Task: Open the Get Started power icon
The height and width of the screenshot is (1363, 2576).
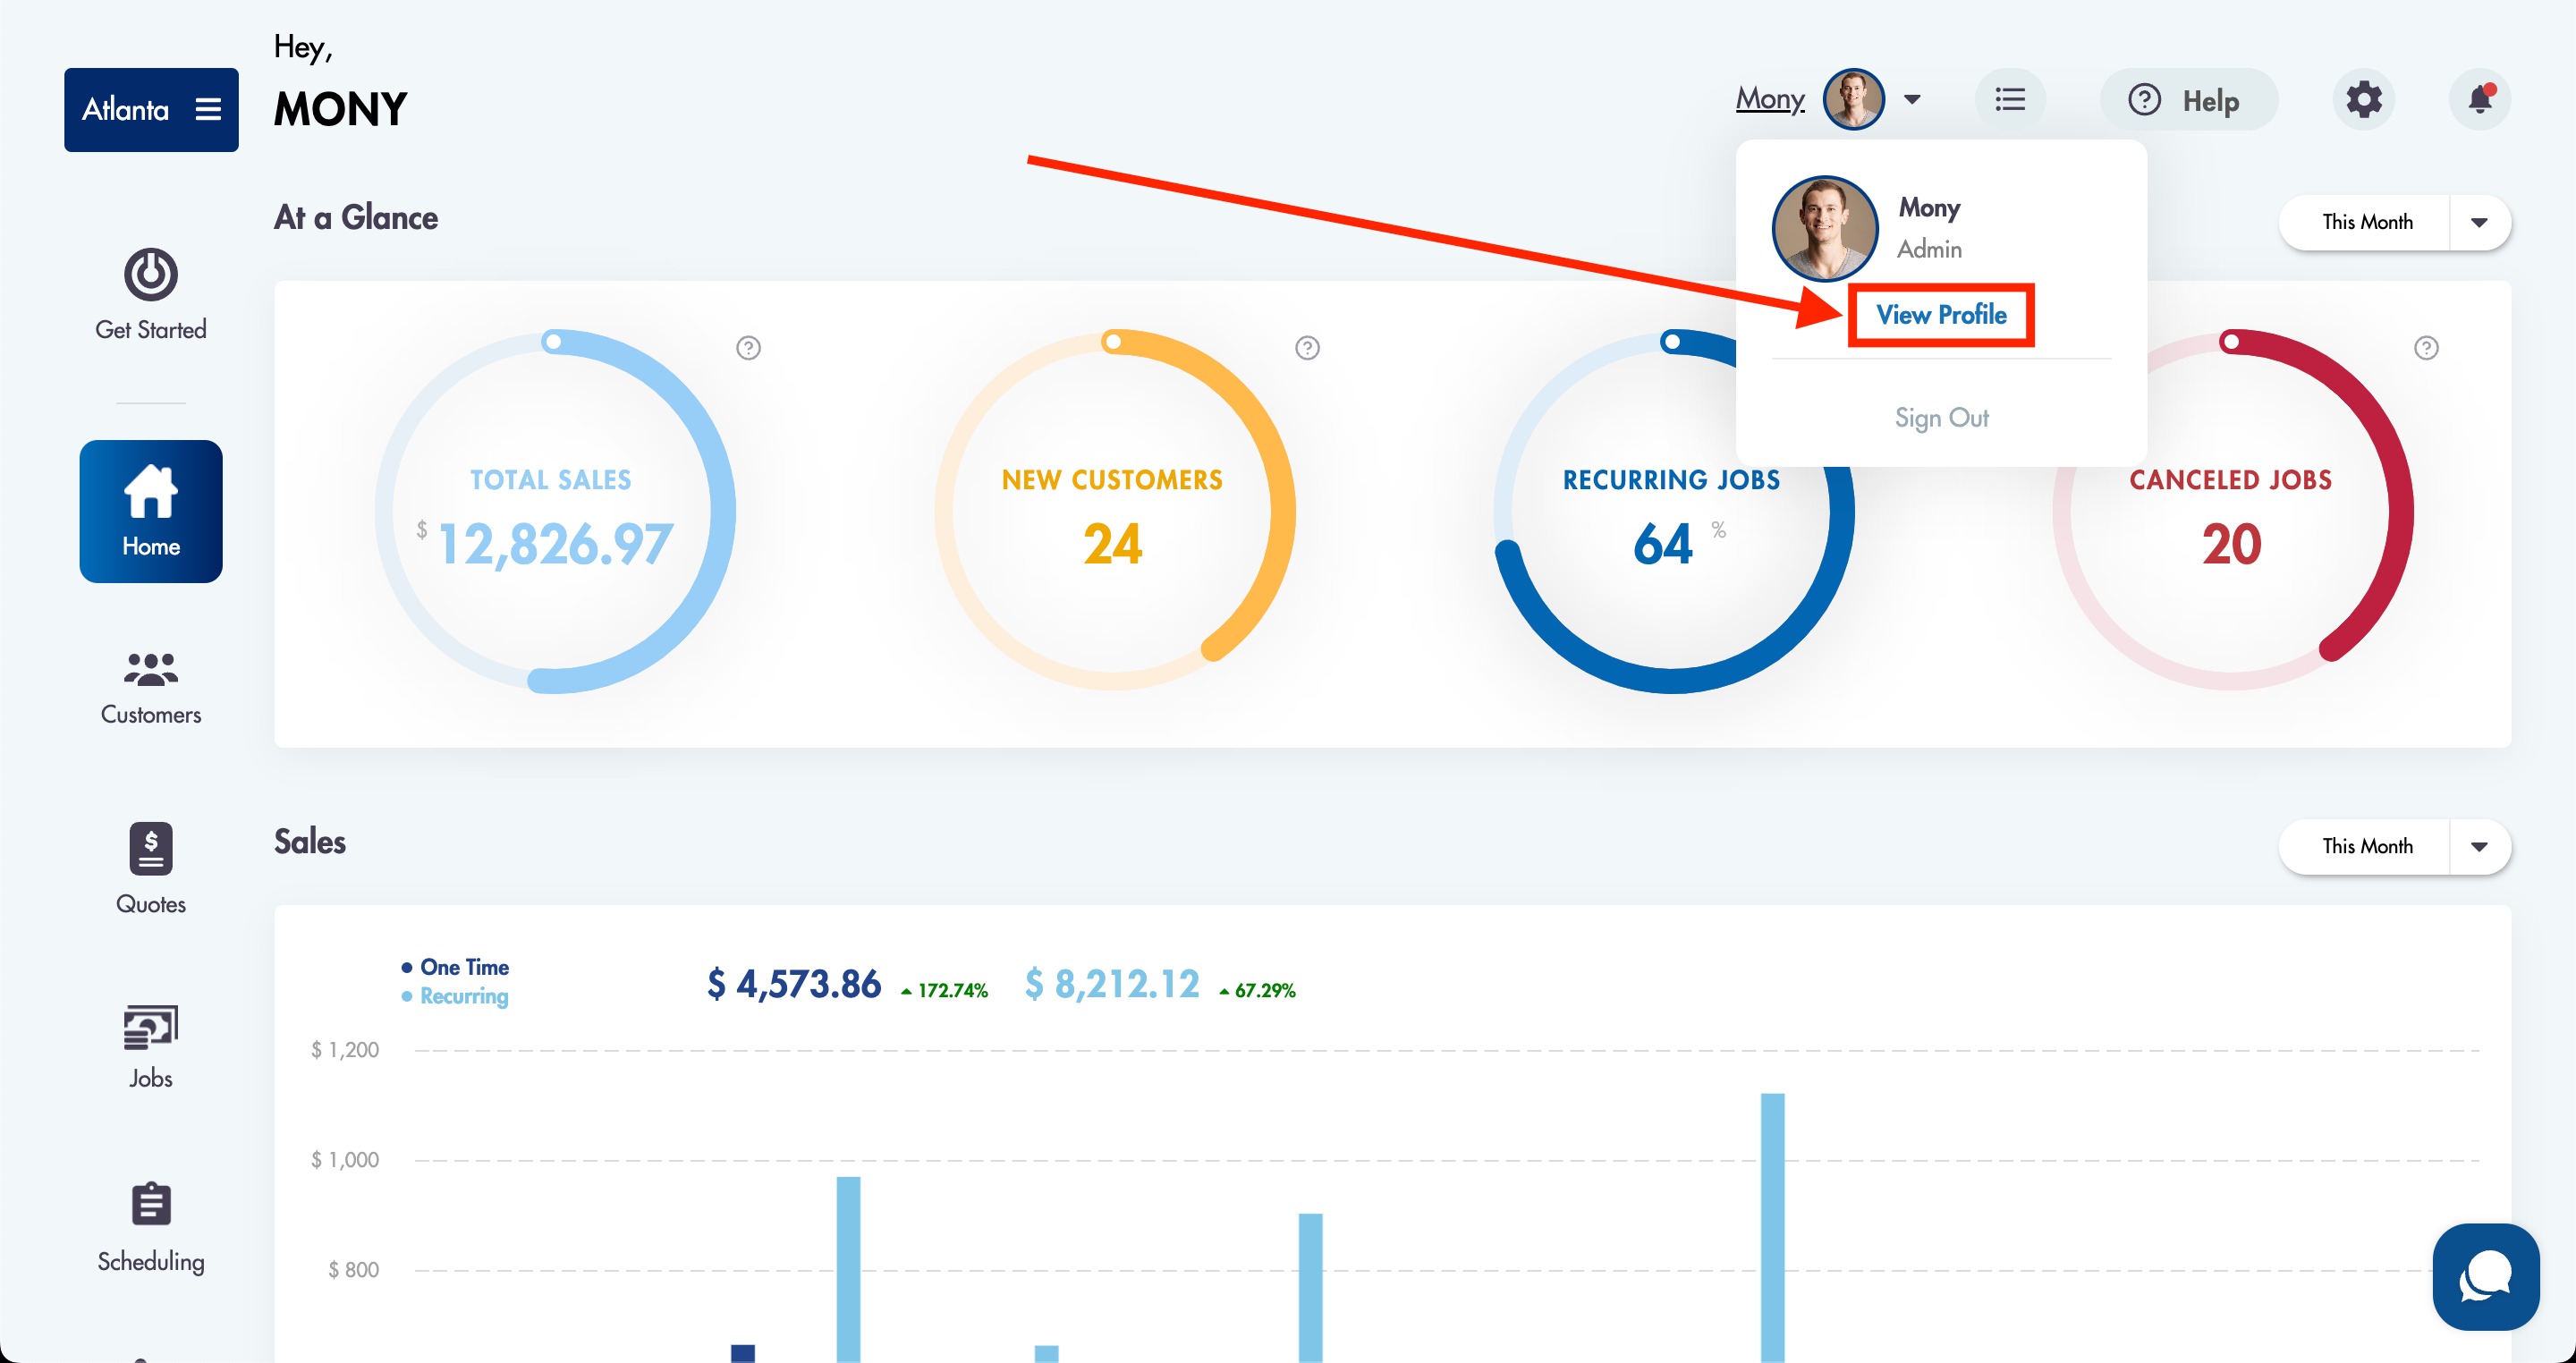Action: pos(151,274)
